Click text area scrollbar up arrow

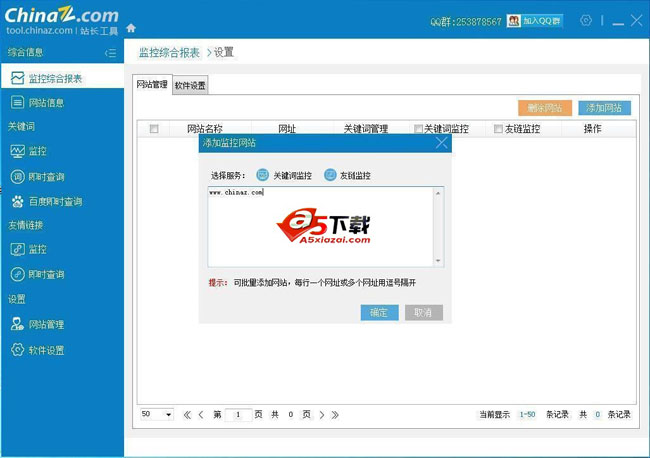click(x=438, y=193)
